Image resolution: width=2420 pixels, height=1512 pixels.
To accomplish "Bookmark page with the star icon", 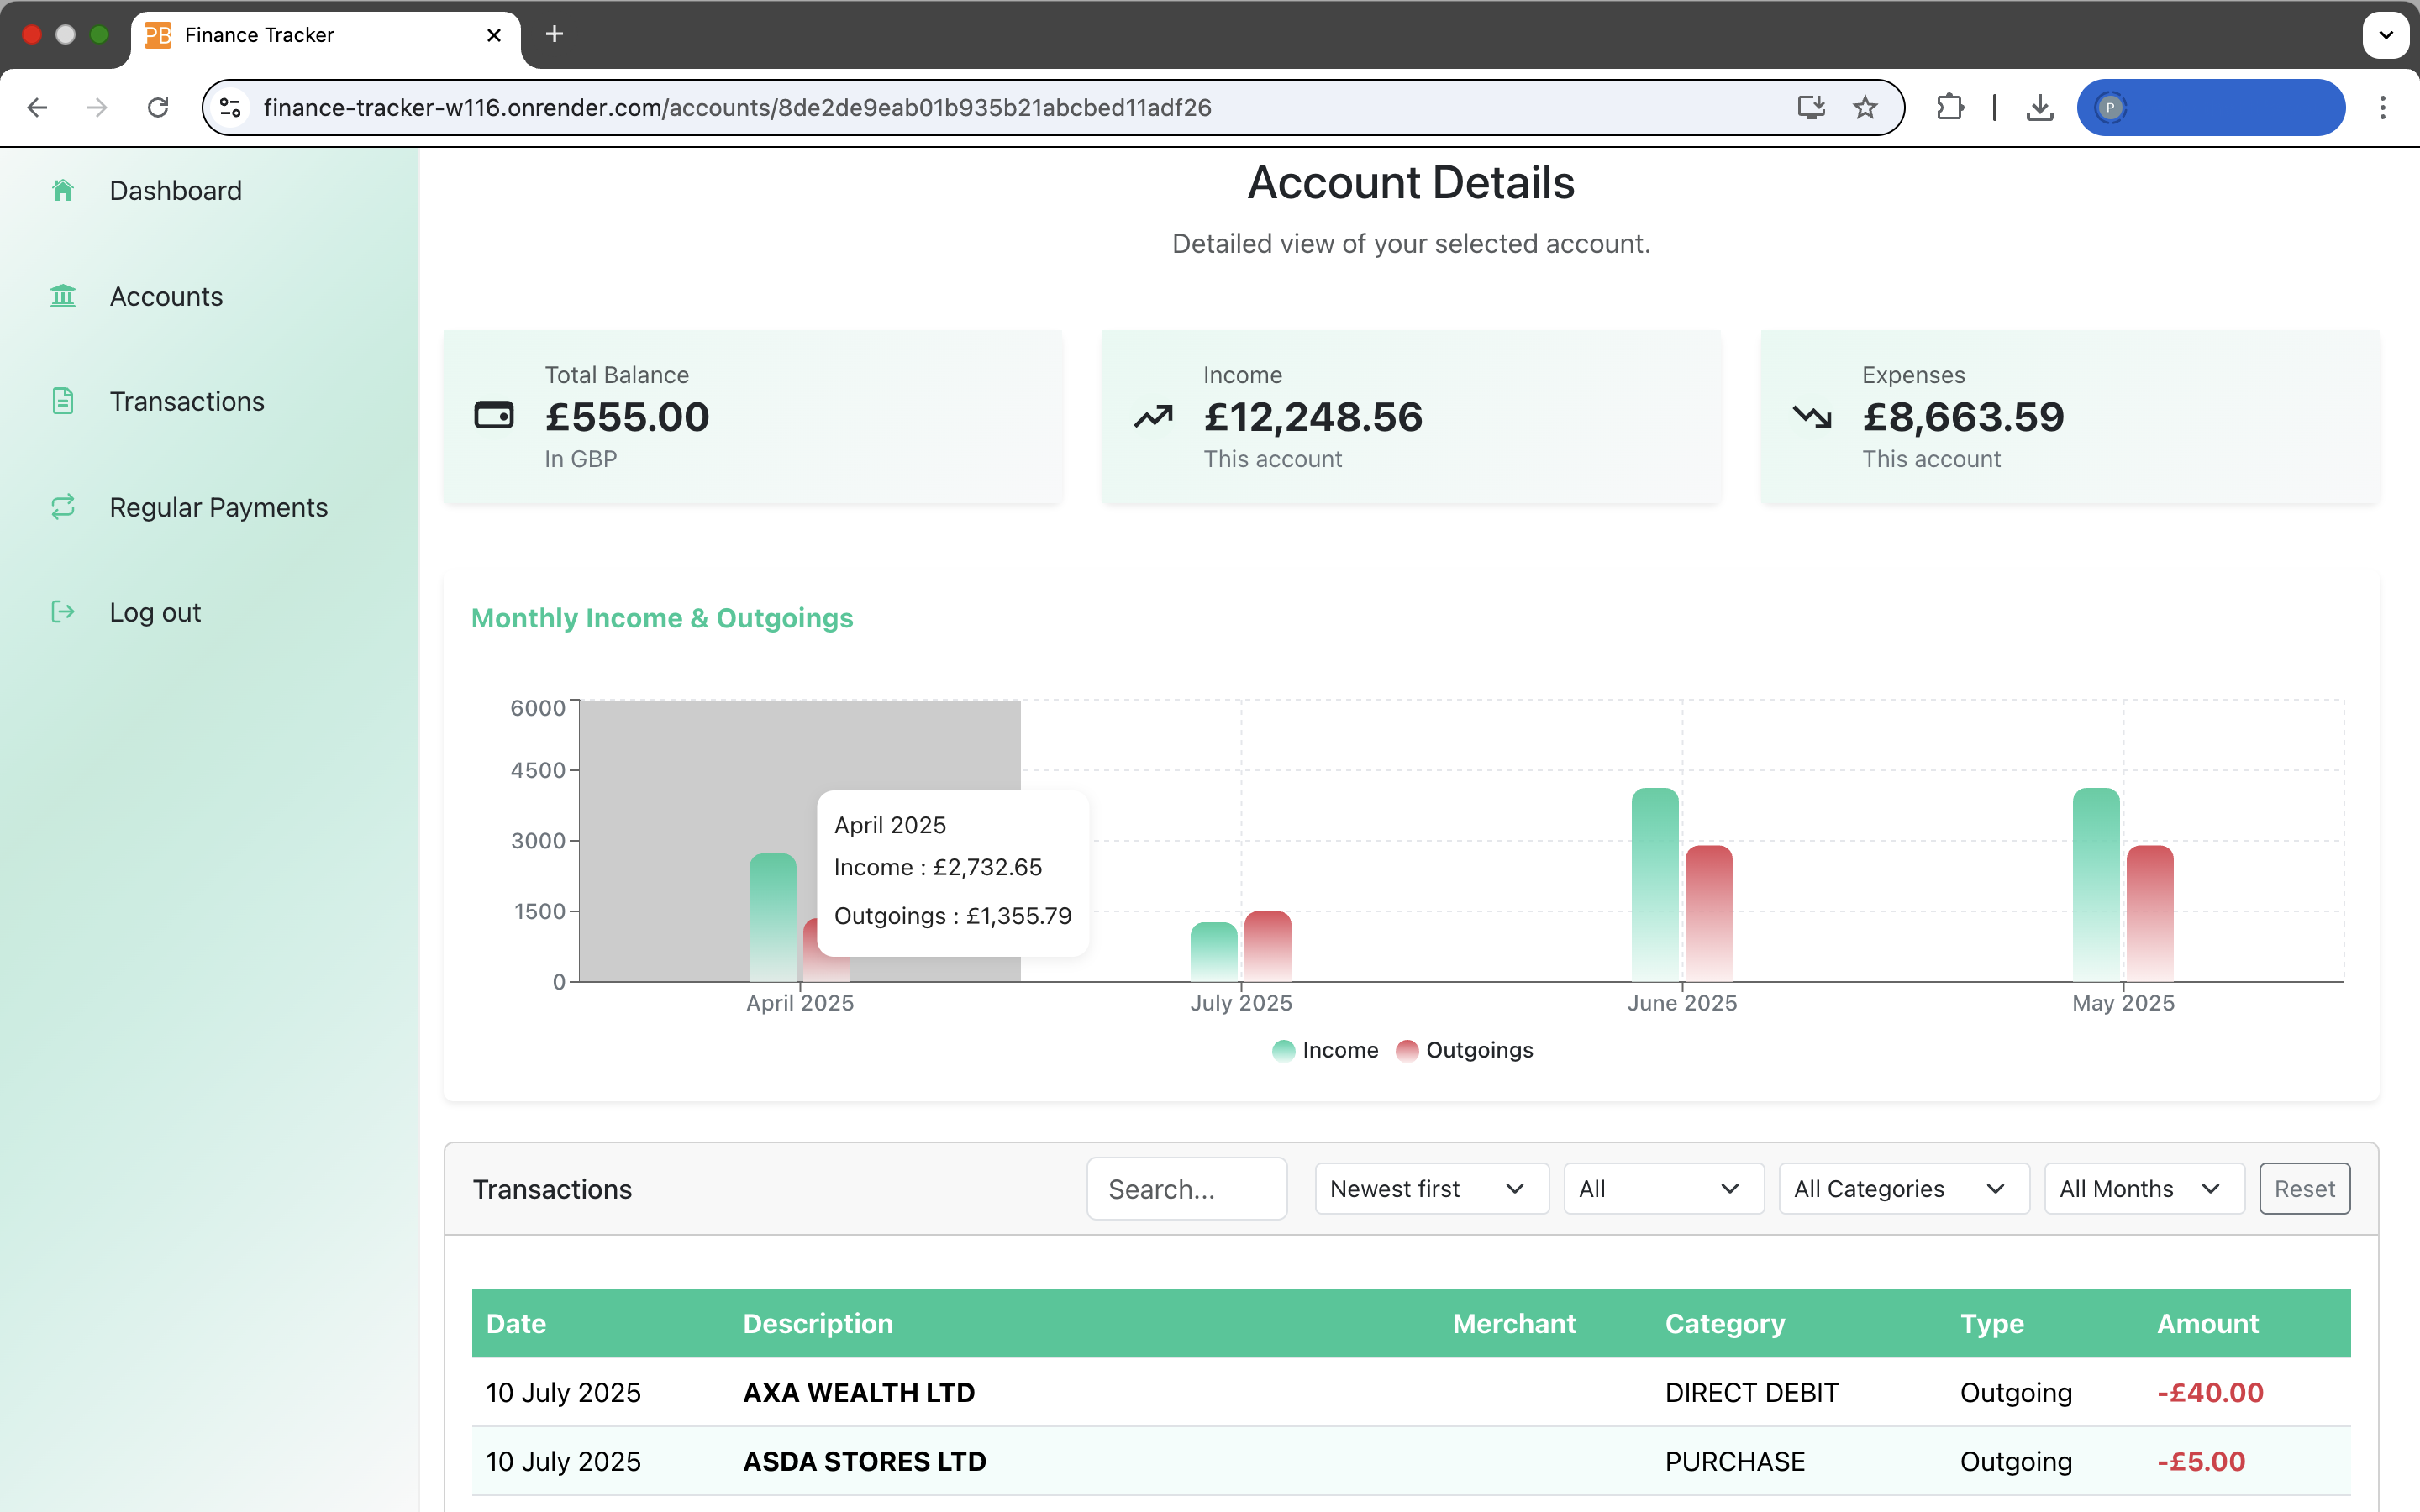I will [x=1864, y=107].
